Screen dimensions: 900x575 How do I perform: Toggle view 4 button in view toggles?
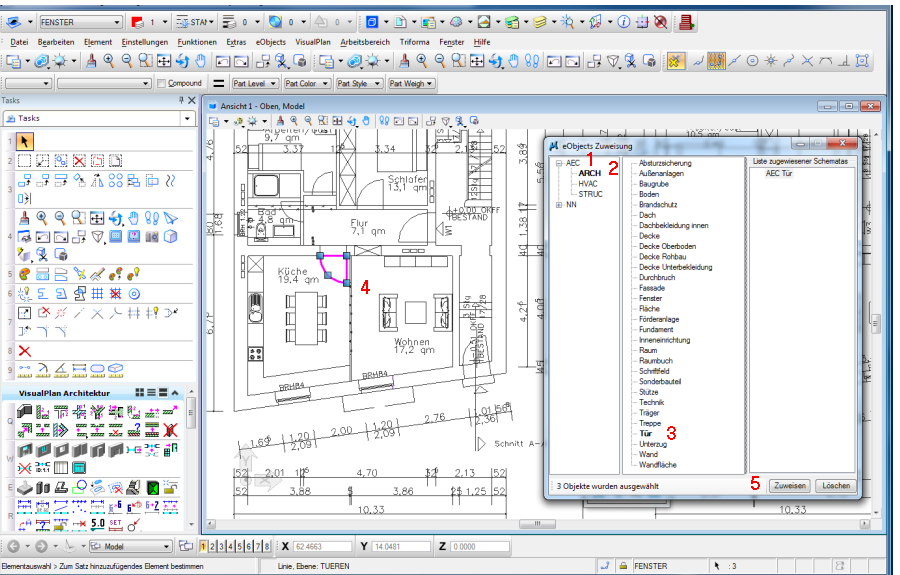coord(230,546)
